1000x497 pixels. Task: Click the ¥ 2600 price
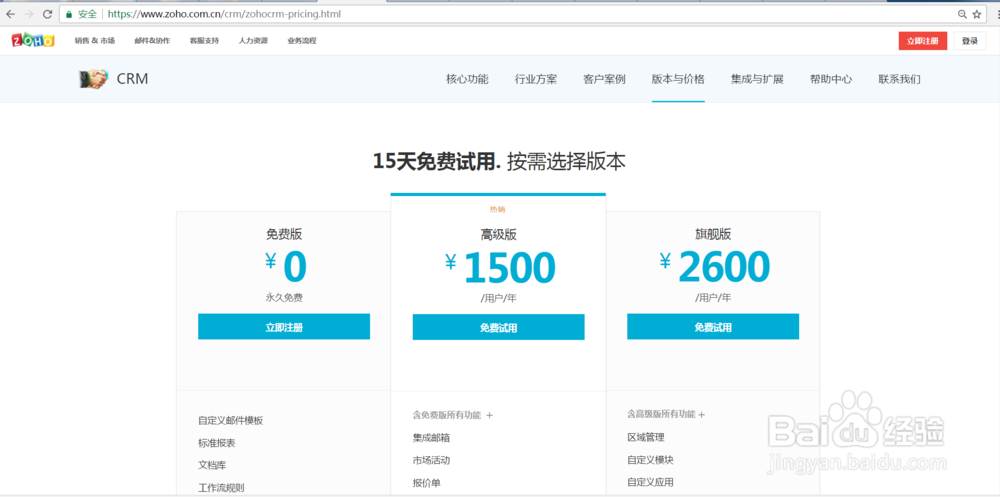point(715,267)
